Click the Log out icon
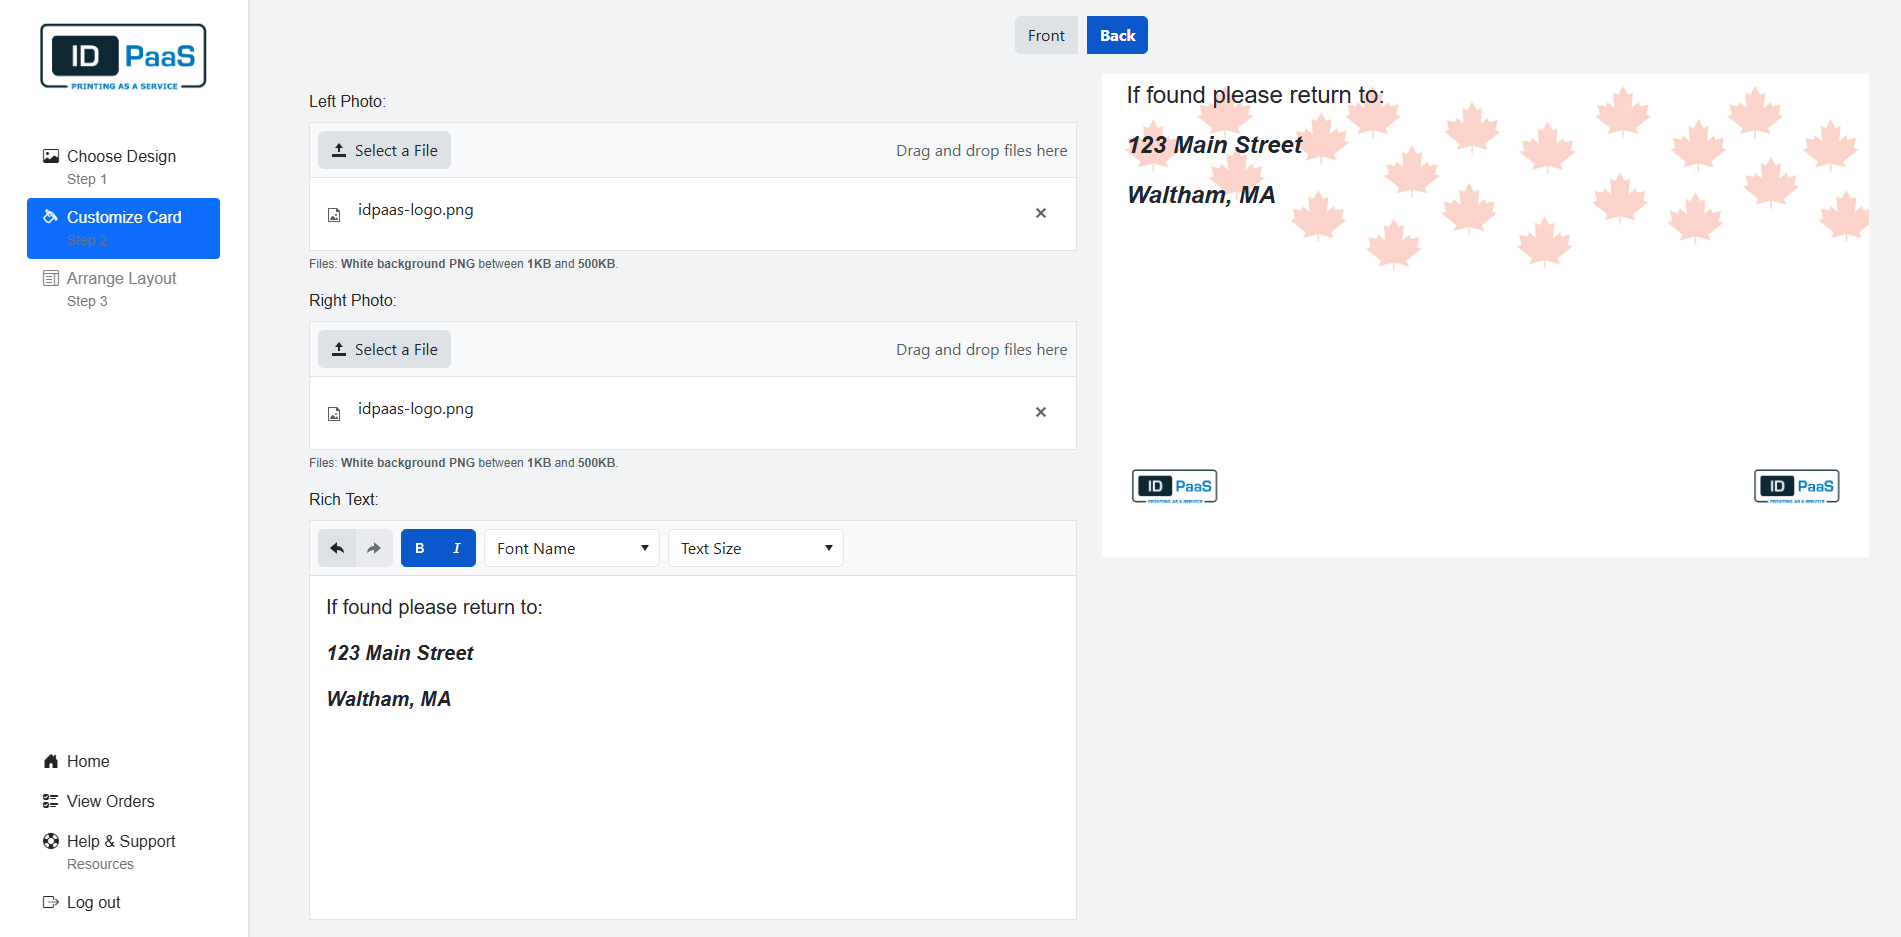The width and height of the screenshot is (1901, 937). tap(51, 902)
